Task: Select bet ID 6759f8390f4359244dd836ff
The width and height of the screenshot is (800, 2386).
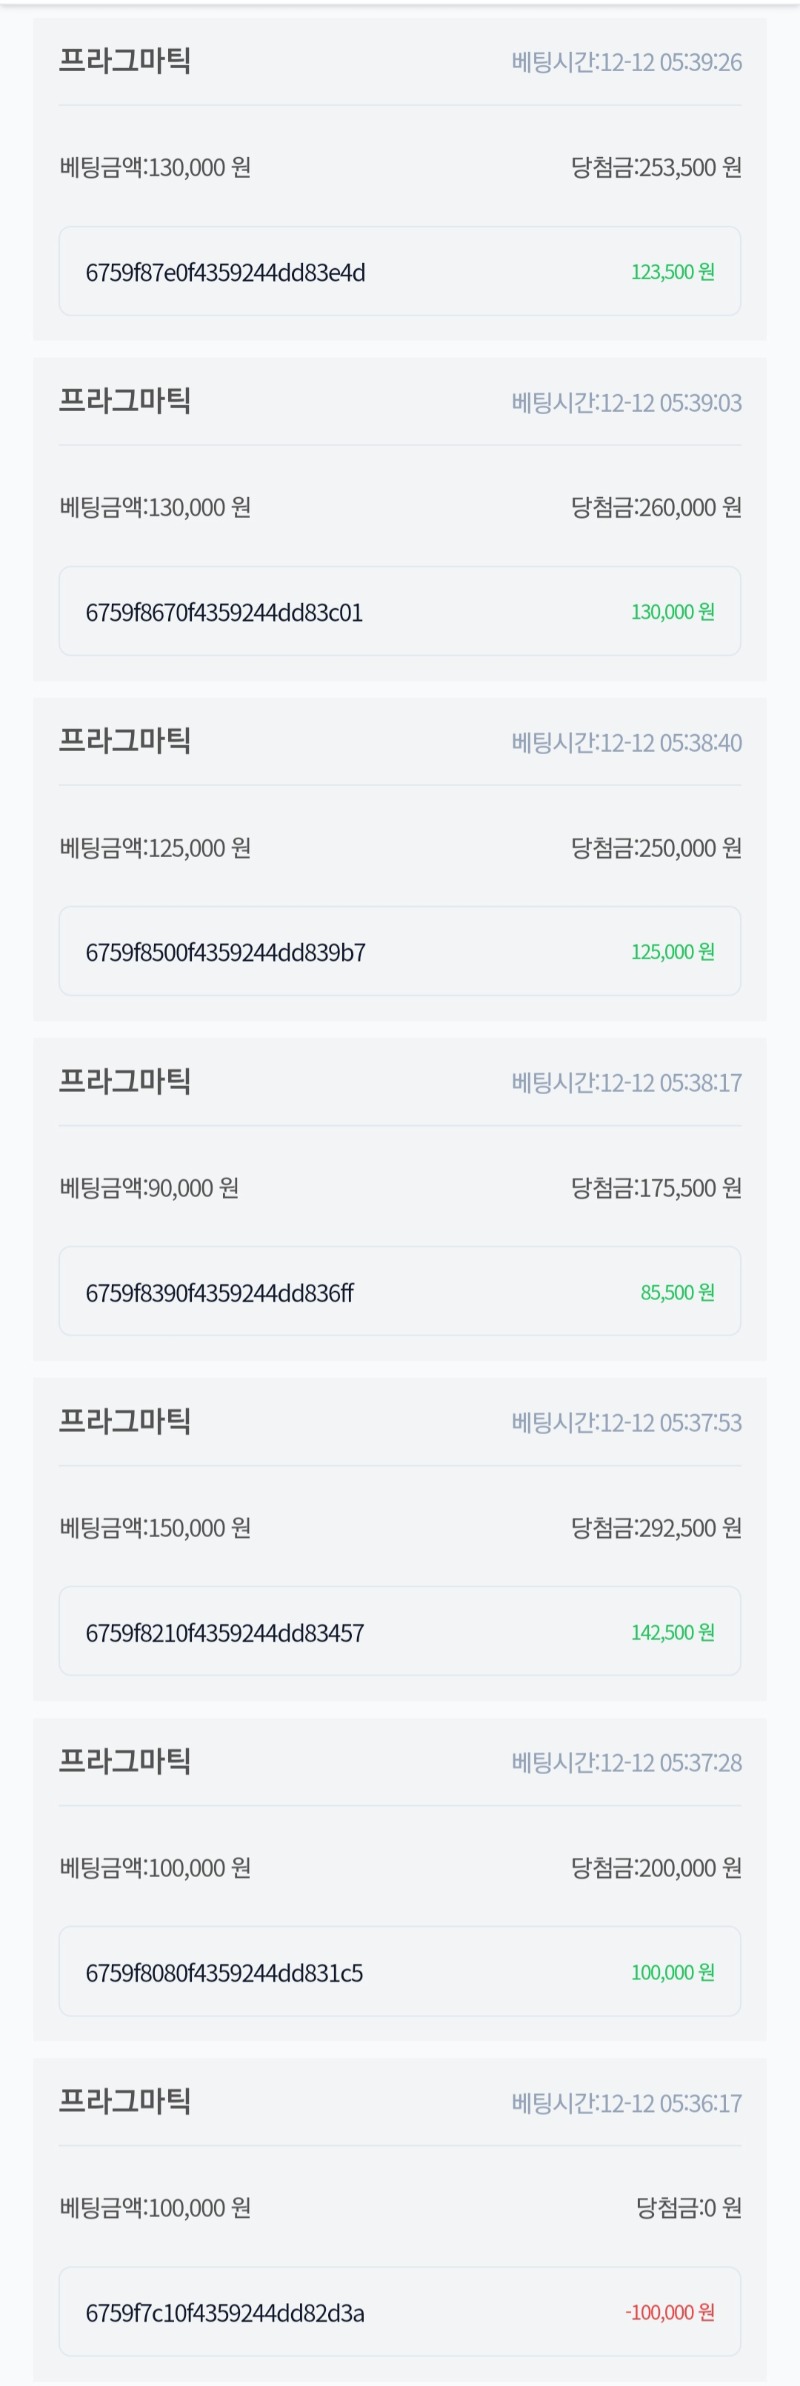Action: tap(219, 1292)
